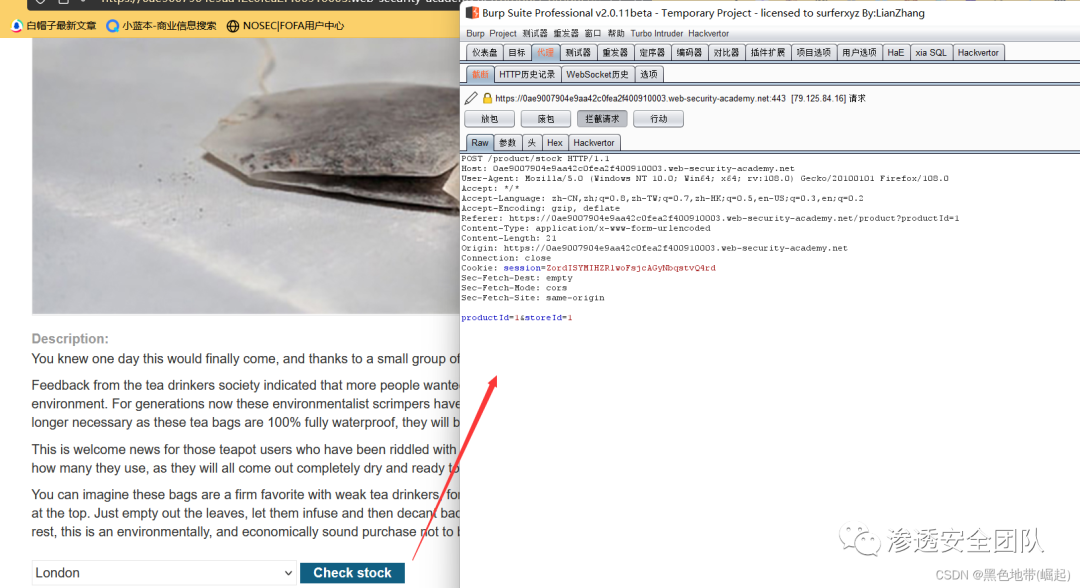1080x588 pixels.
Task: Click the Host header line in the request
Action: [x=627, y=168]
